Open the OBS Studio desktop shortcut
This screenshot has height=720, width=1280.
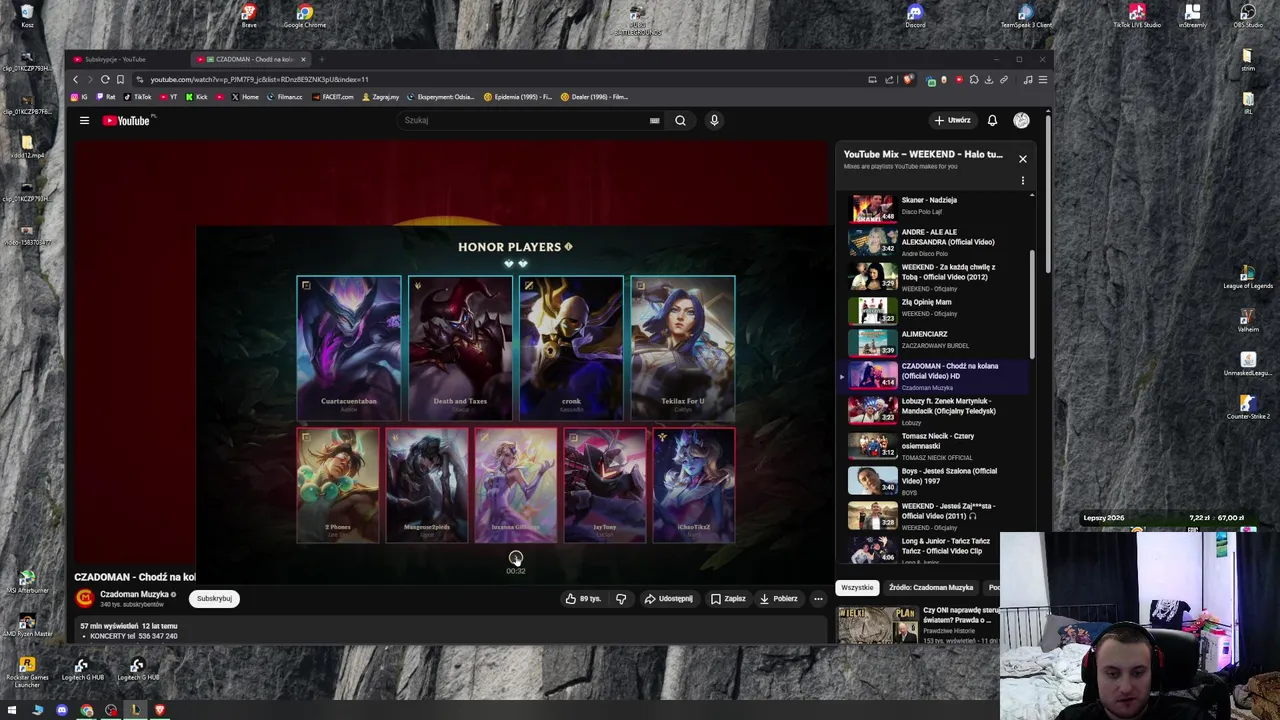[x=1248, y=16]
